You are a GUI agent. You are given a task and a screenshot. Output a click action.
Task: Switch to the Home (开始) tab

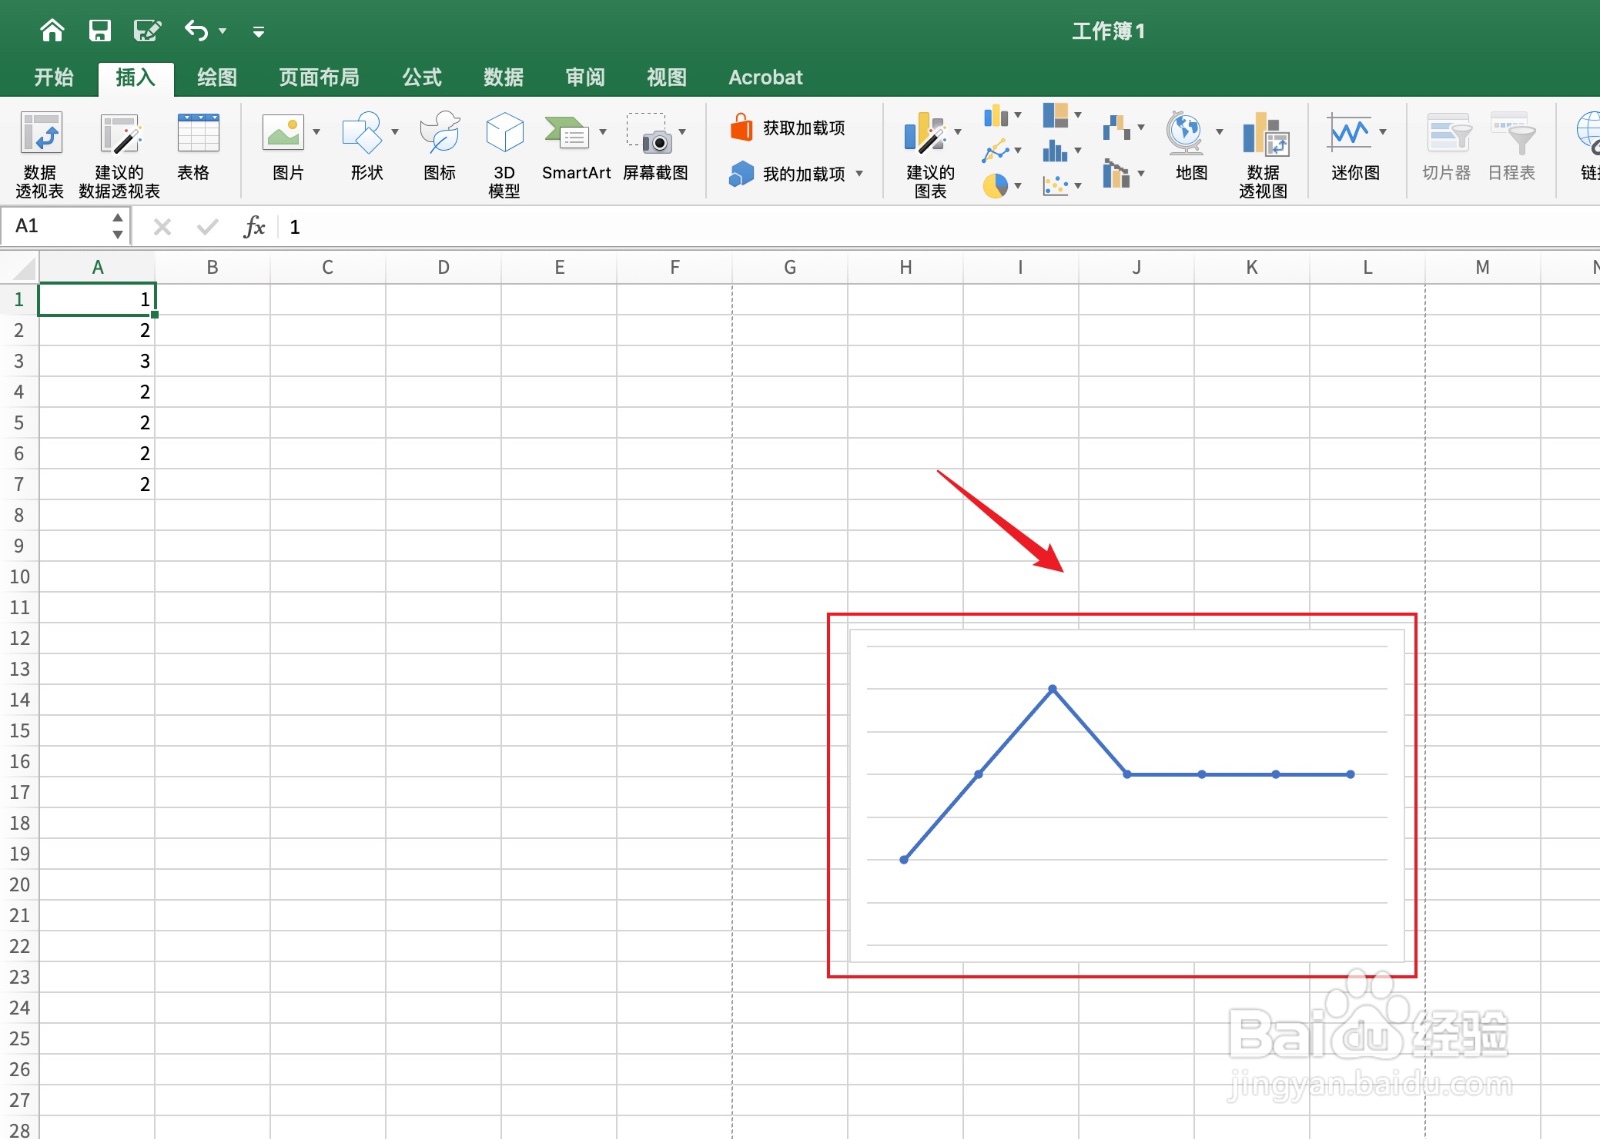coord(54,78)
